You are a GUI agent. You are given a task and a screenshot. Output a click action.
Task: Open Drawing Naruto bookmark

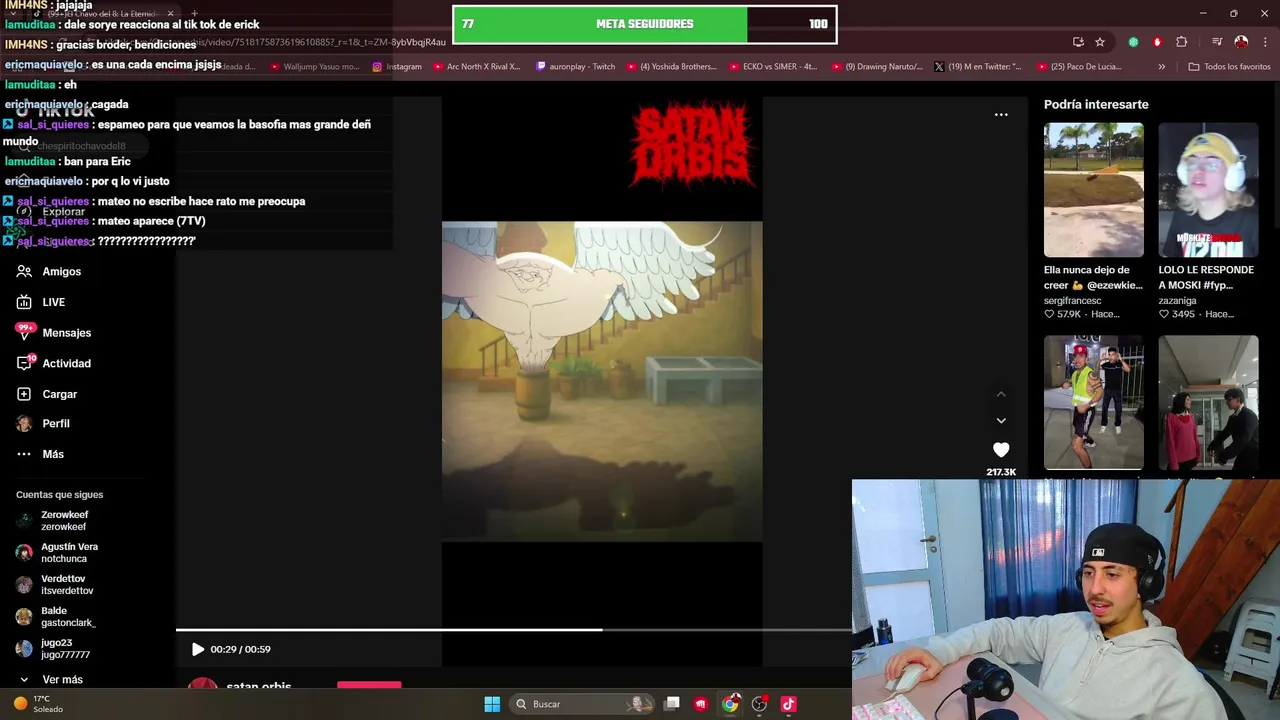pos(878,67)
